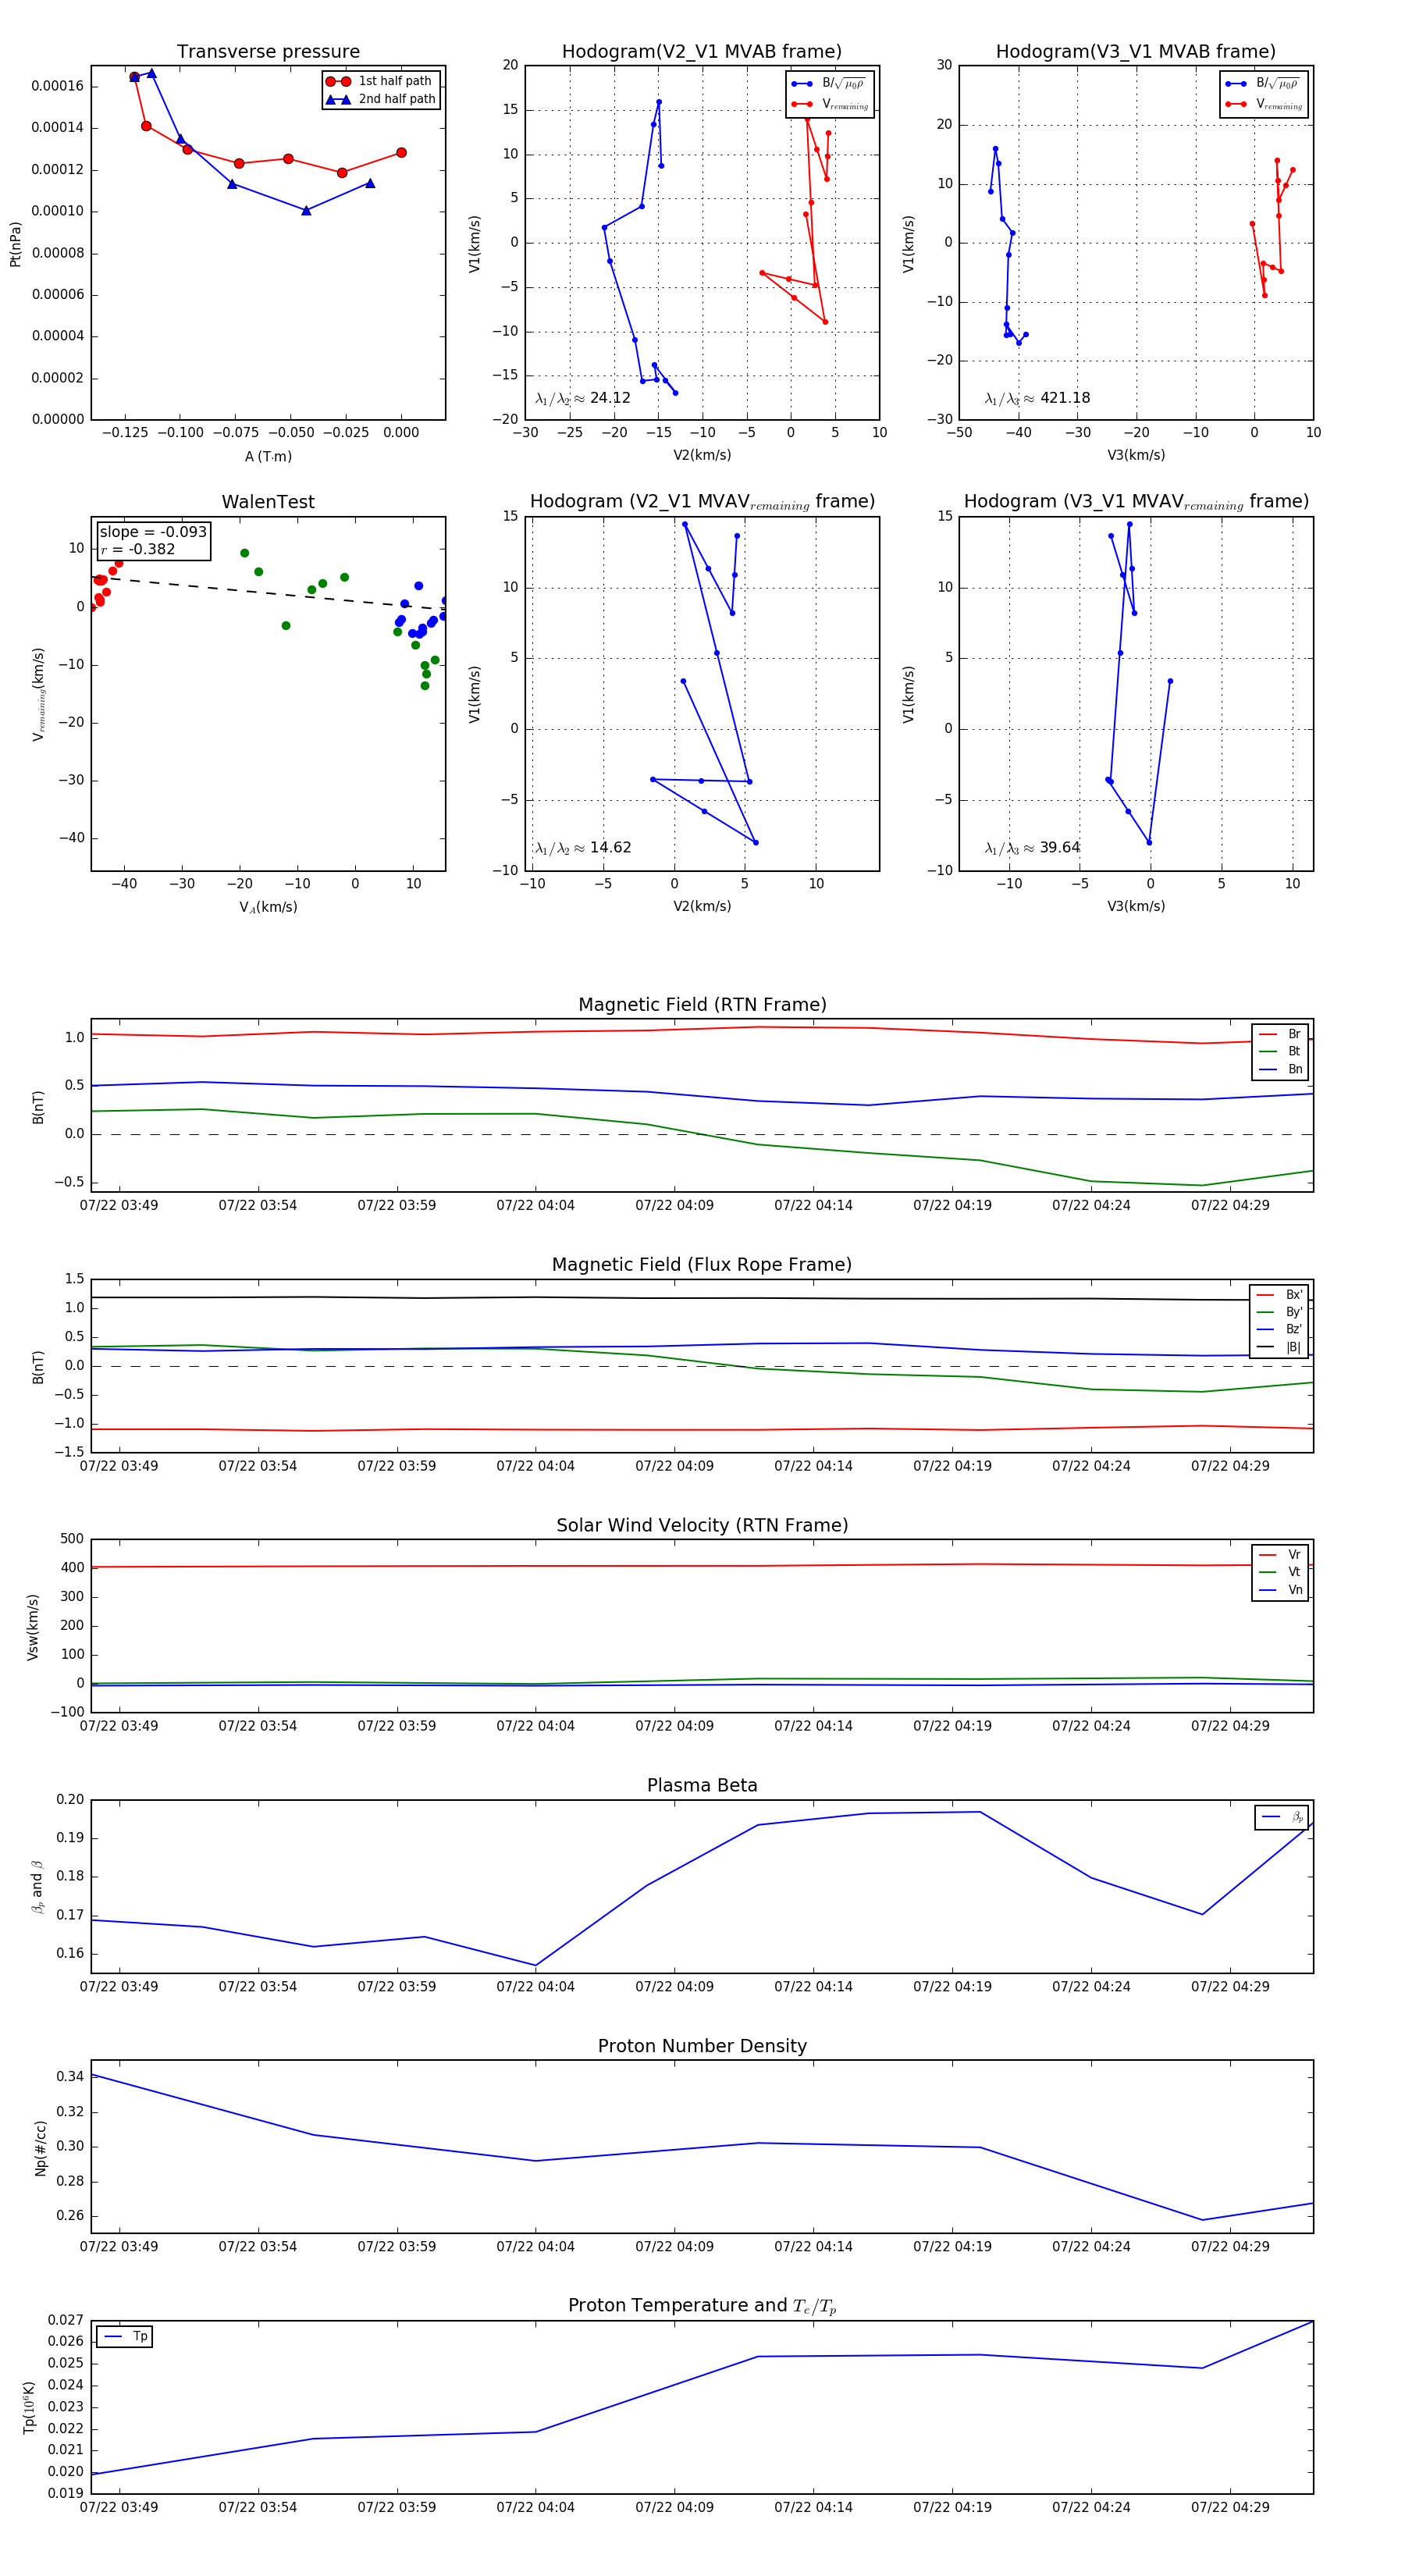Click B/√μ0ρ legend entry in V2_V1 MVAB hodogram
Screen dimensions: 1405x2576
point(830,84)
